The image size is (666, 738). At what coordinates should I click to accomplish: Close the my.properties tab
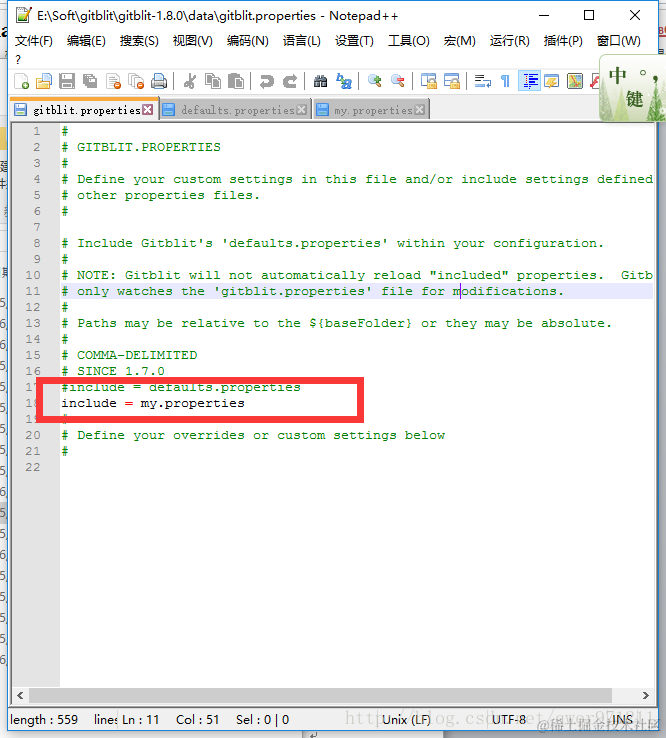click(420, 110)
